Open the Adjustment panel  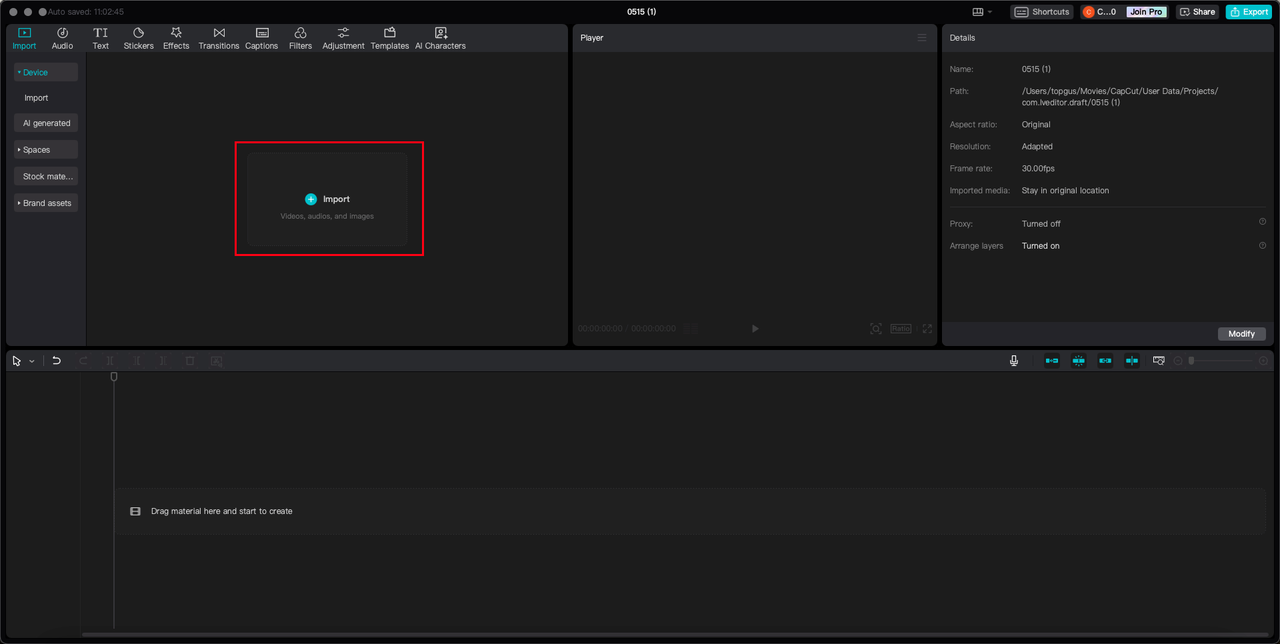tap(343, 38)
